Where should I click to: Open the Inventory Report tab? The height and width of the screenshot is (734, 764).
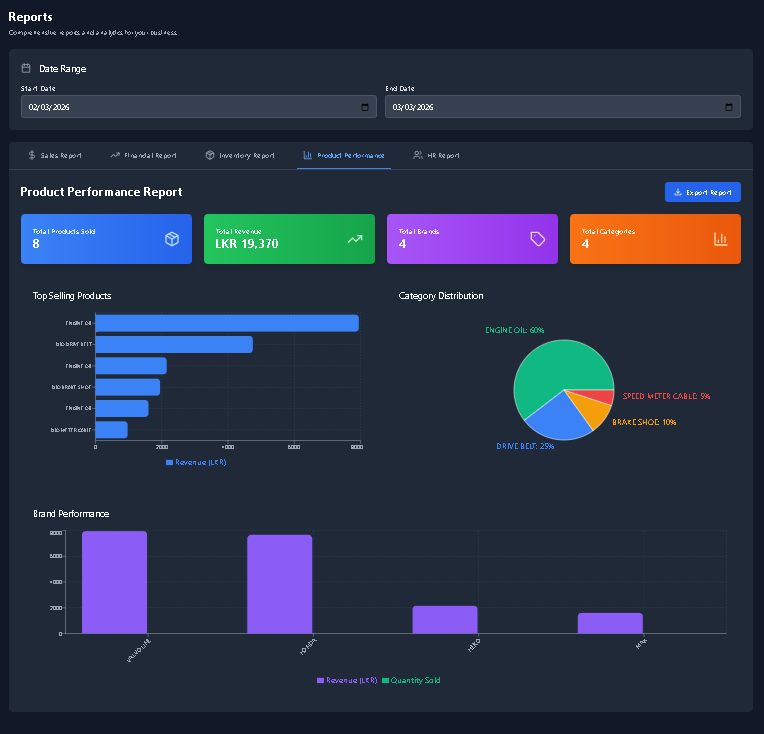click(x=240, y=155)
